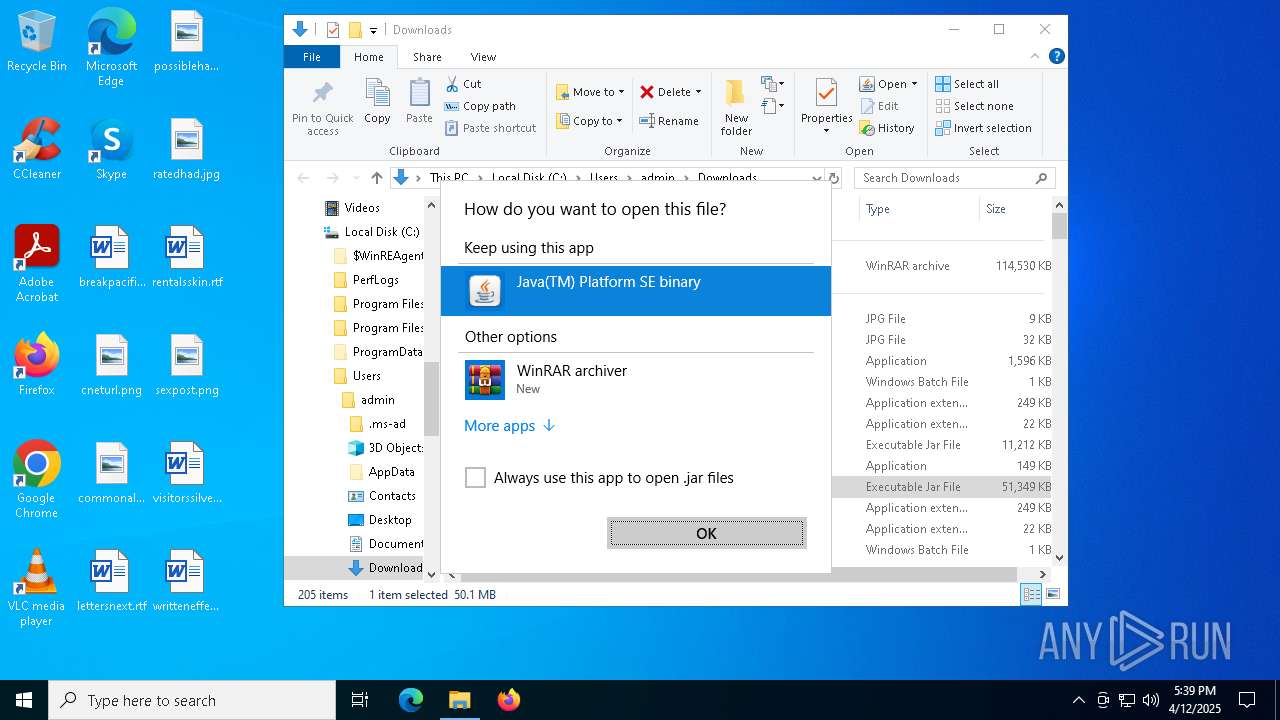Select Local Disk (C:) in tree
Screen dimensions: 1280x720
pos(371,232)
